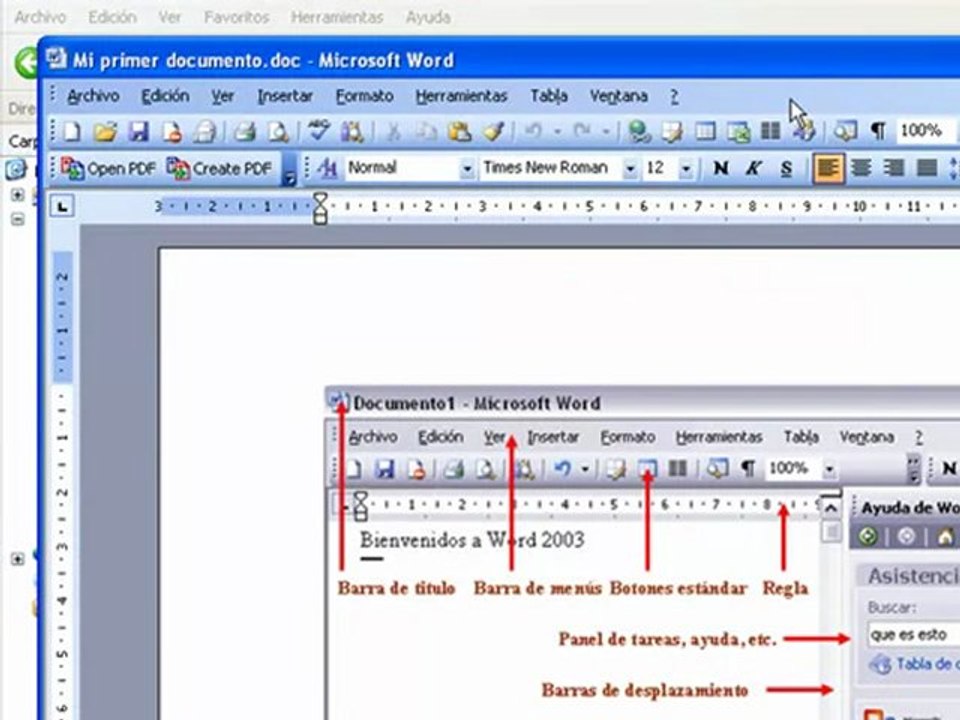Open the Tabla menu
This screenshot has height=720, width=960.
[549, 96]
